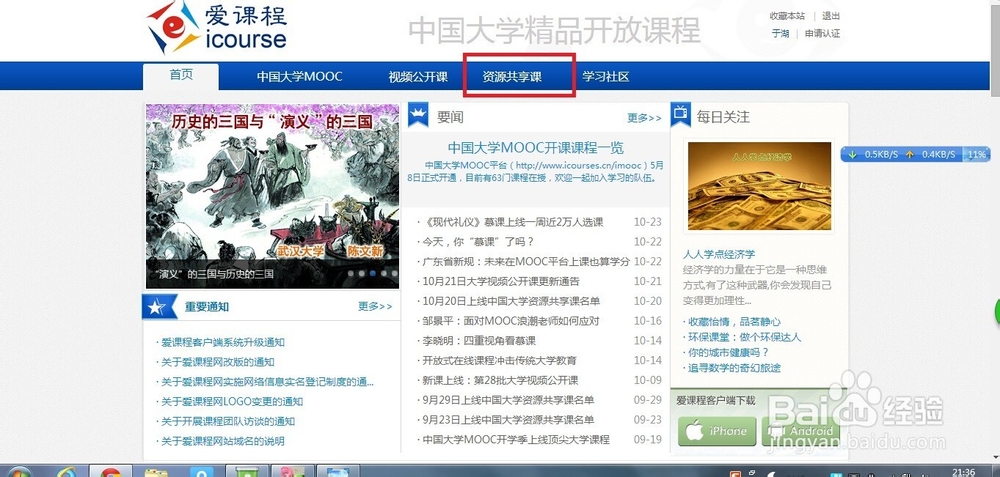1000x477 pixels.
Task: Open 关于爱课程网站域名的说明
Action: pyautogui.click(x=223, y=441)
